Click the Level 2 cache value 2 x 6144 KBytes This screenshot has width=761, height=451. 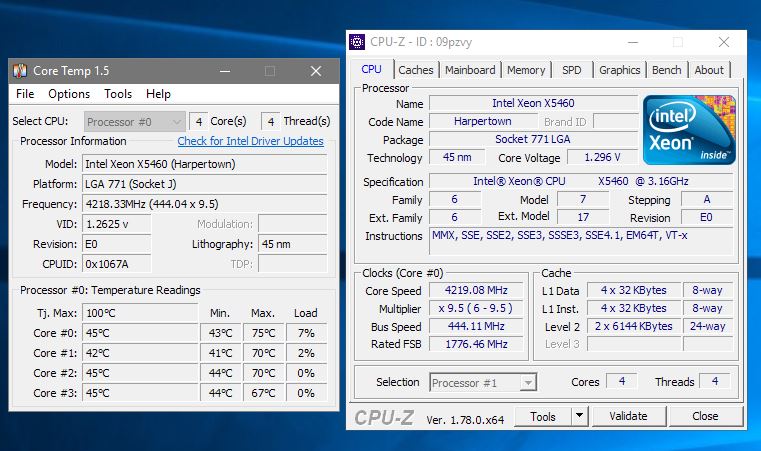tap(633, 326)
